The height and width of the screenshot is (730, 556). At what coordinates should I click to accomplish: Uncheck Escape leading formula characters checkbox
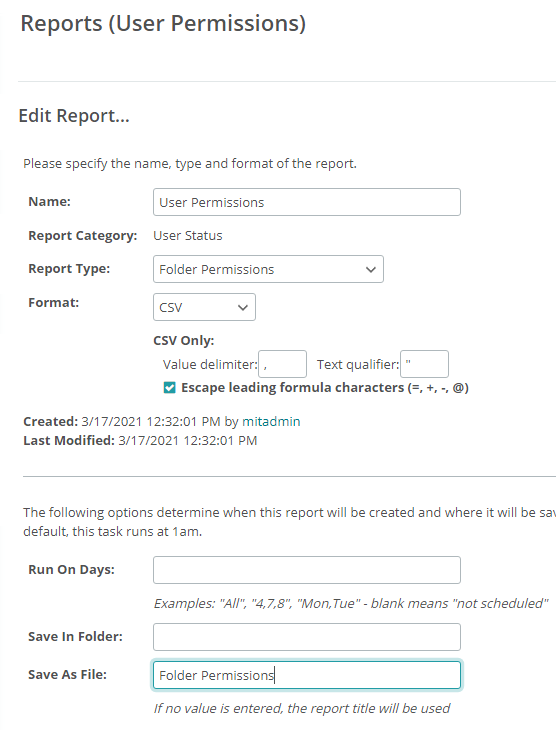[x=170, y=387]
